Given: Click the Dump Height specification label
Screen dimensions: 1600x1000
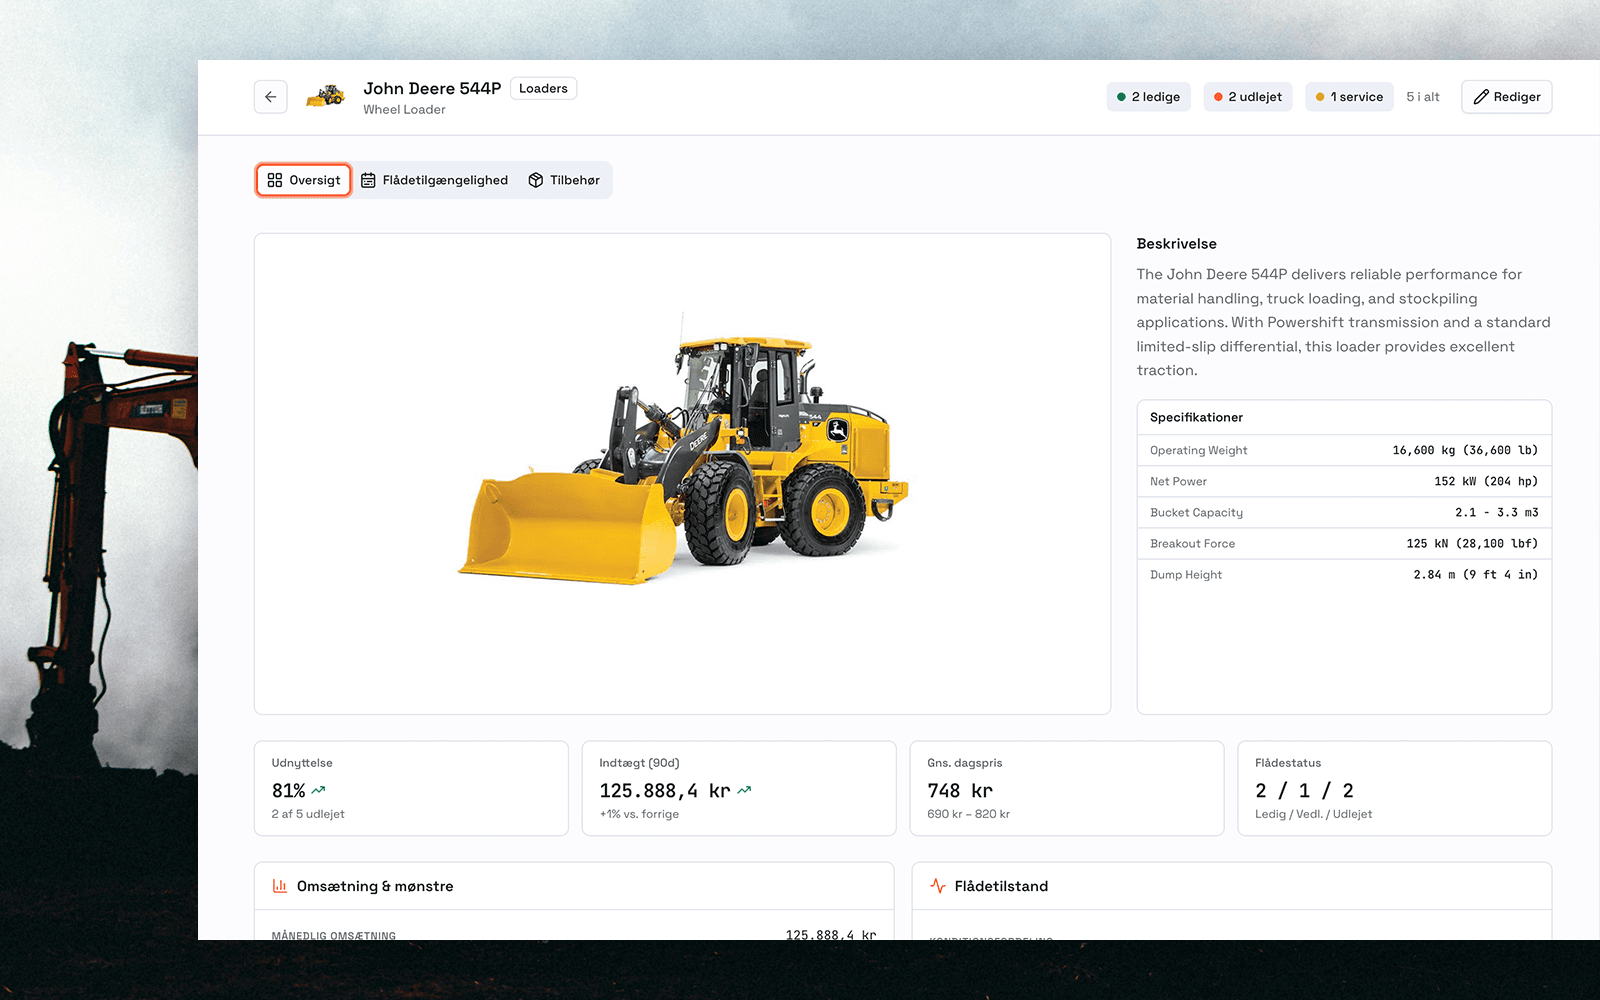Looking at the screenshot, I should pyautogui.click(x=1186, y=574).
